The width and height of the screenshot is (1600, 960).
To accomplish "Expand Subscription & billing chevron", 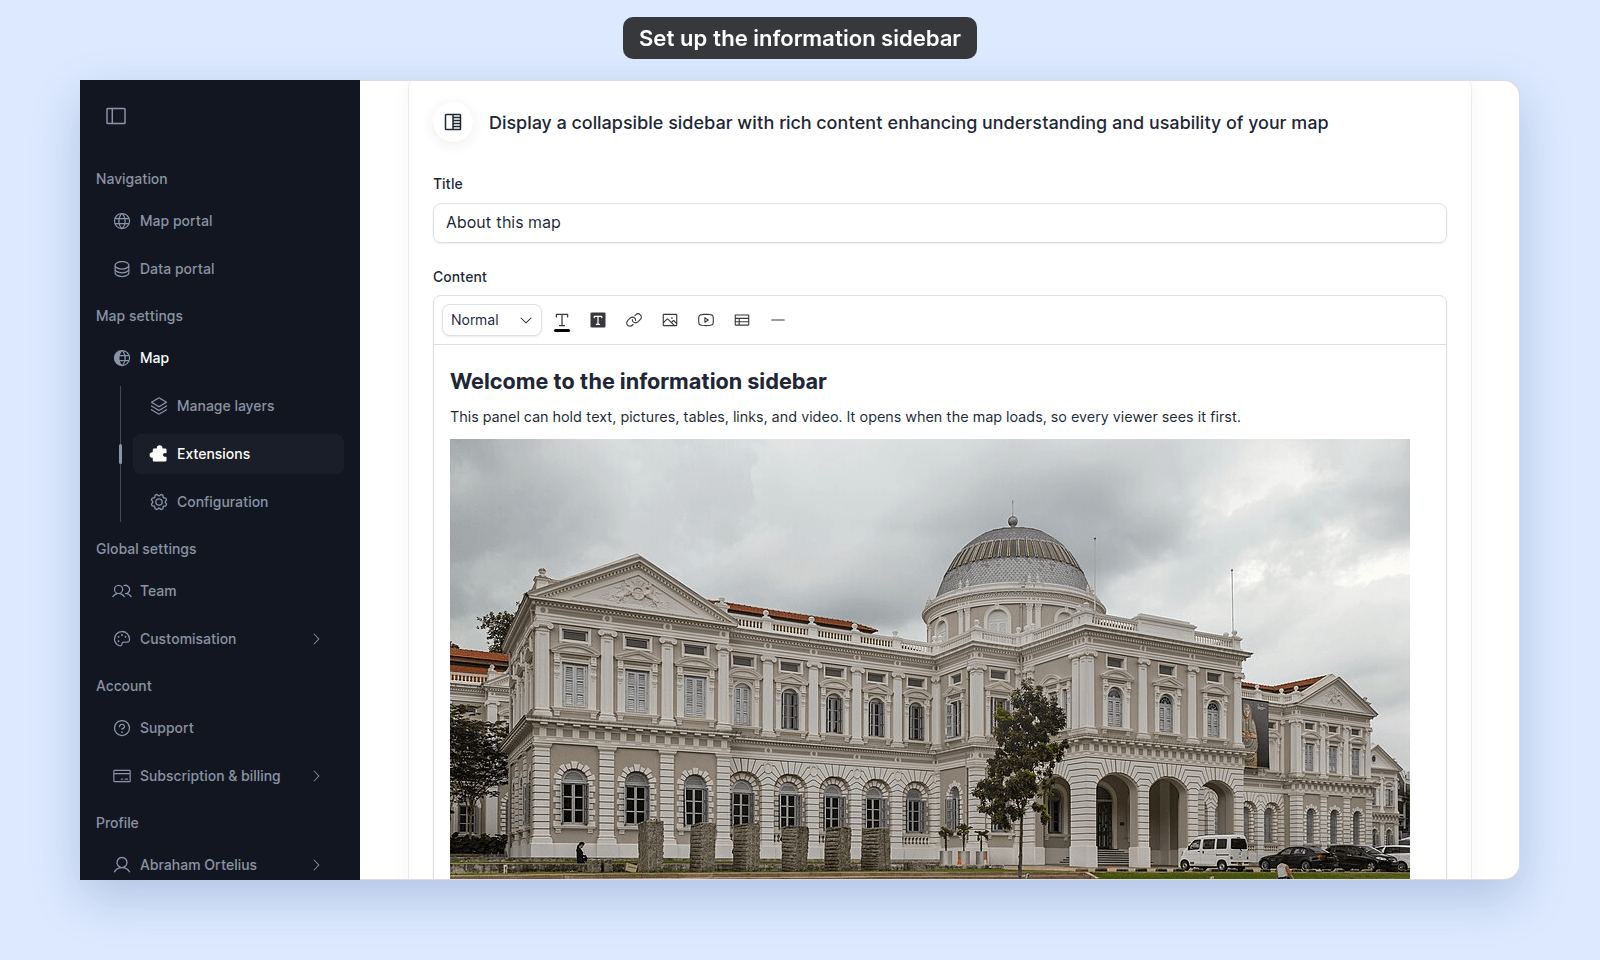I will [316, 776].
